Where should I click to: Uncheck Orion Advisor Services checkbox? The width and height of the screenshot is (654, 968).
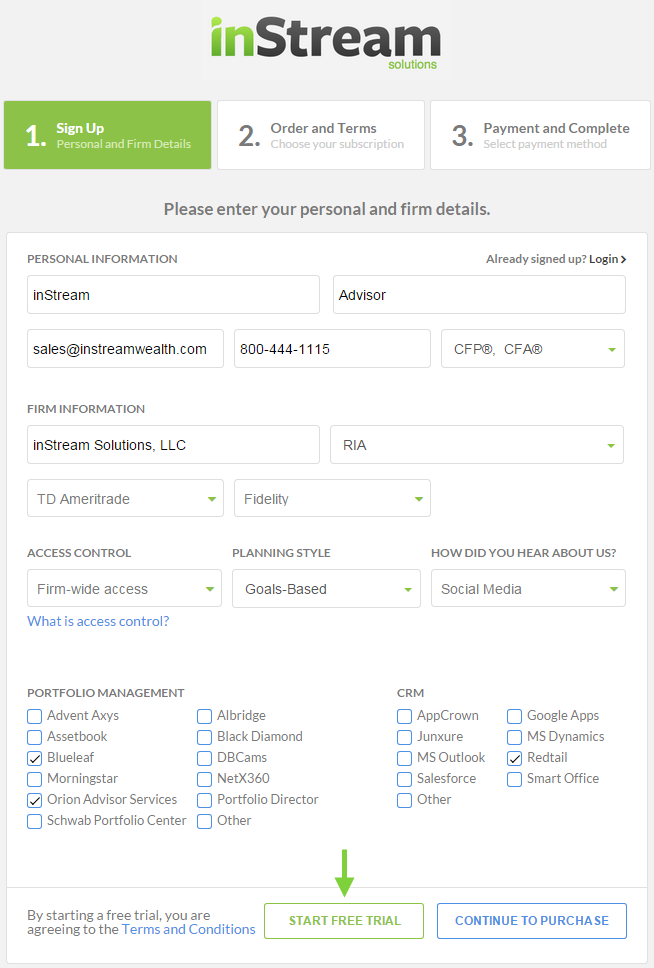pyautogui.click(x=35, y=800)
